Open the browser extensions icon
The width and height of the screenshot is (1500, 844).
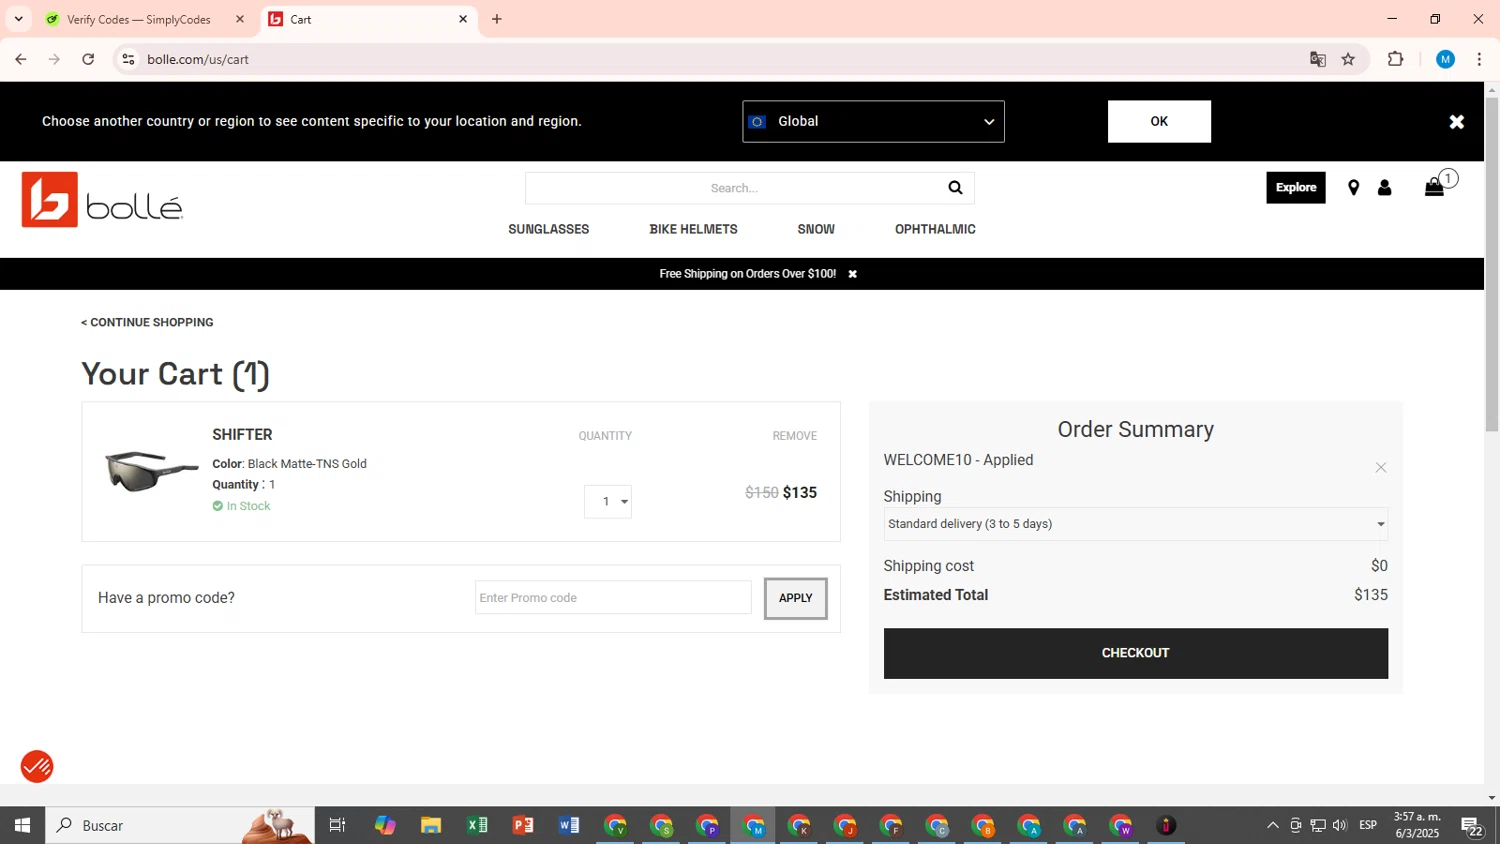point(1396,59)
